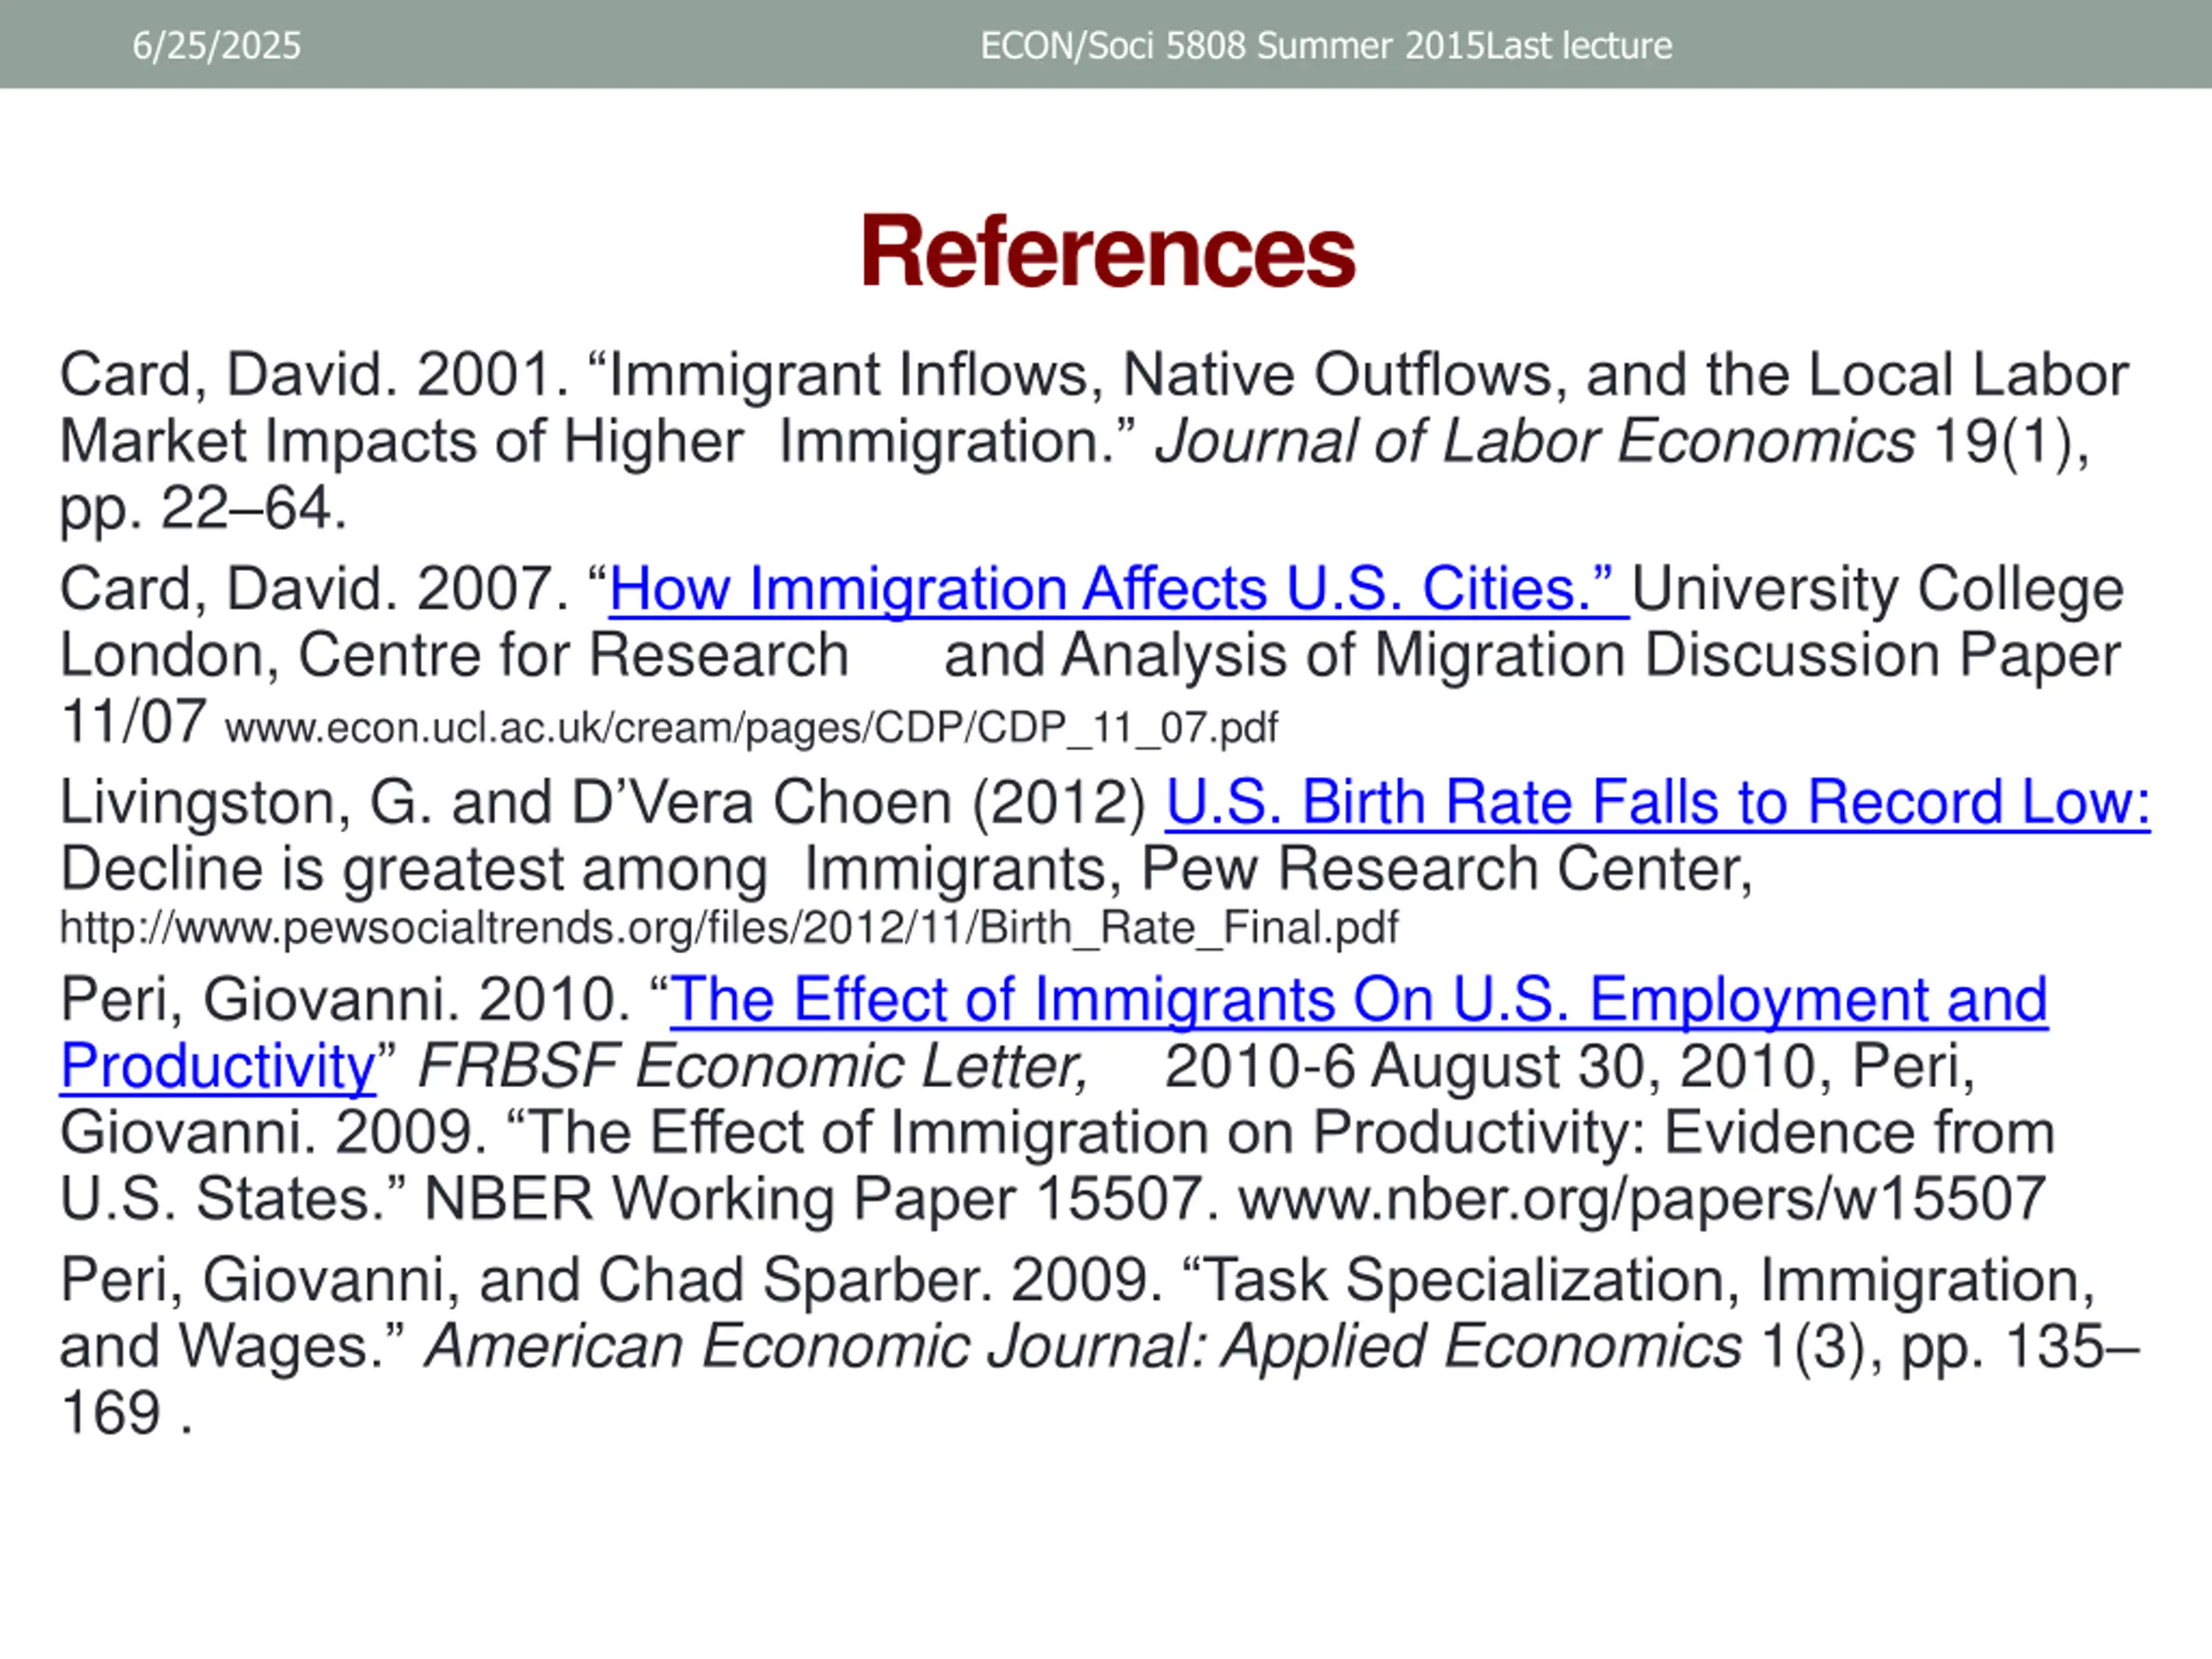Click the 'References' slide title
Viewport: 2212px width, 1659px height.
[1106, 252]
